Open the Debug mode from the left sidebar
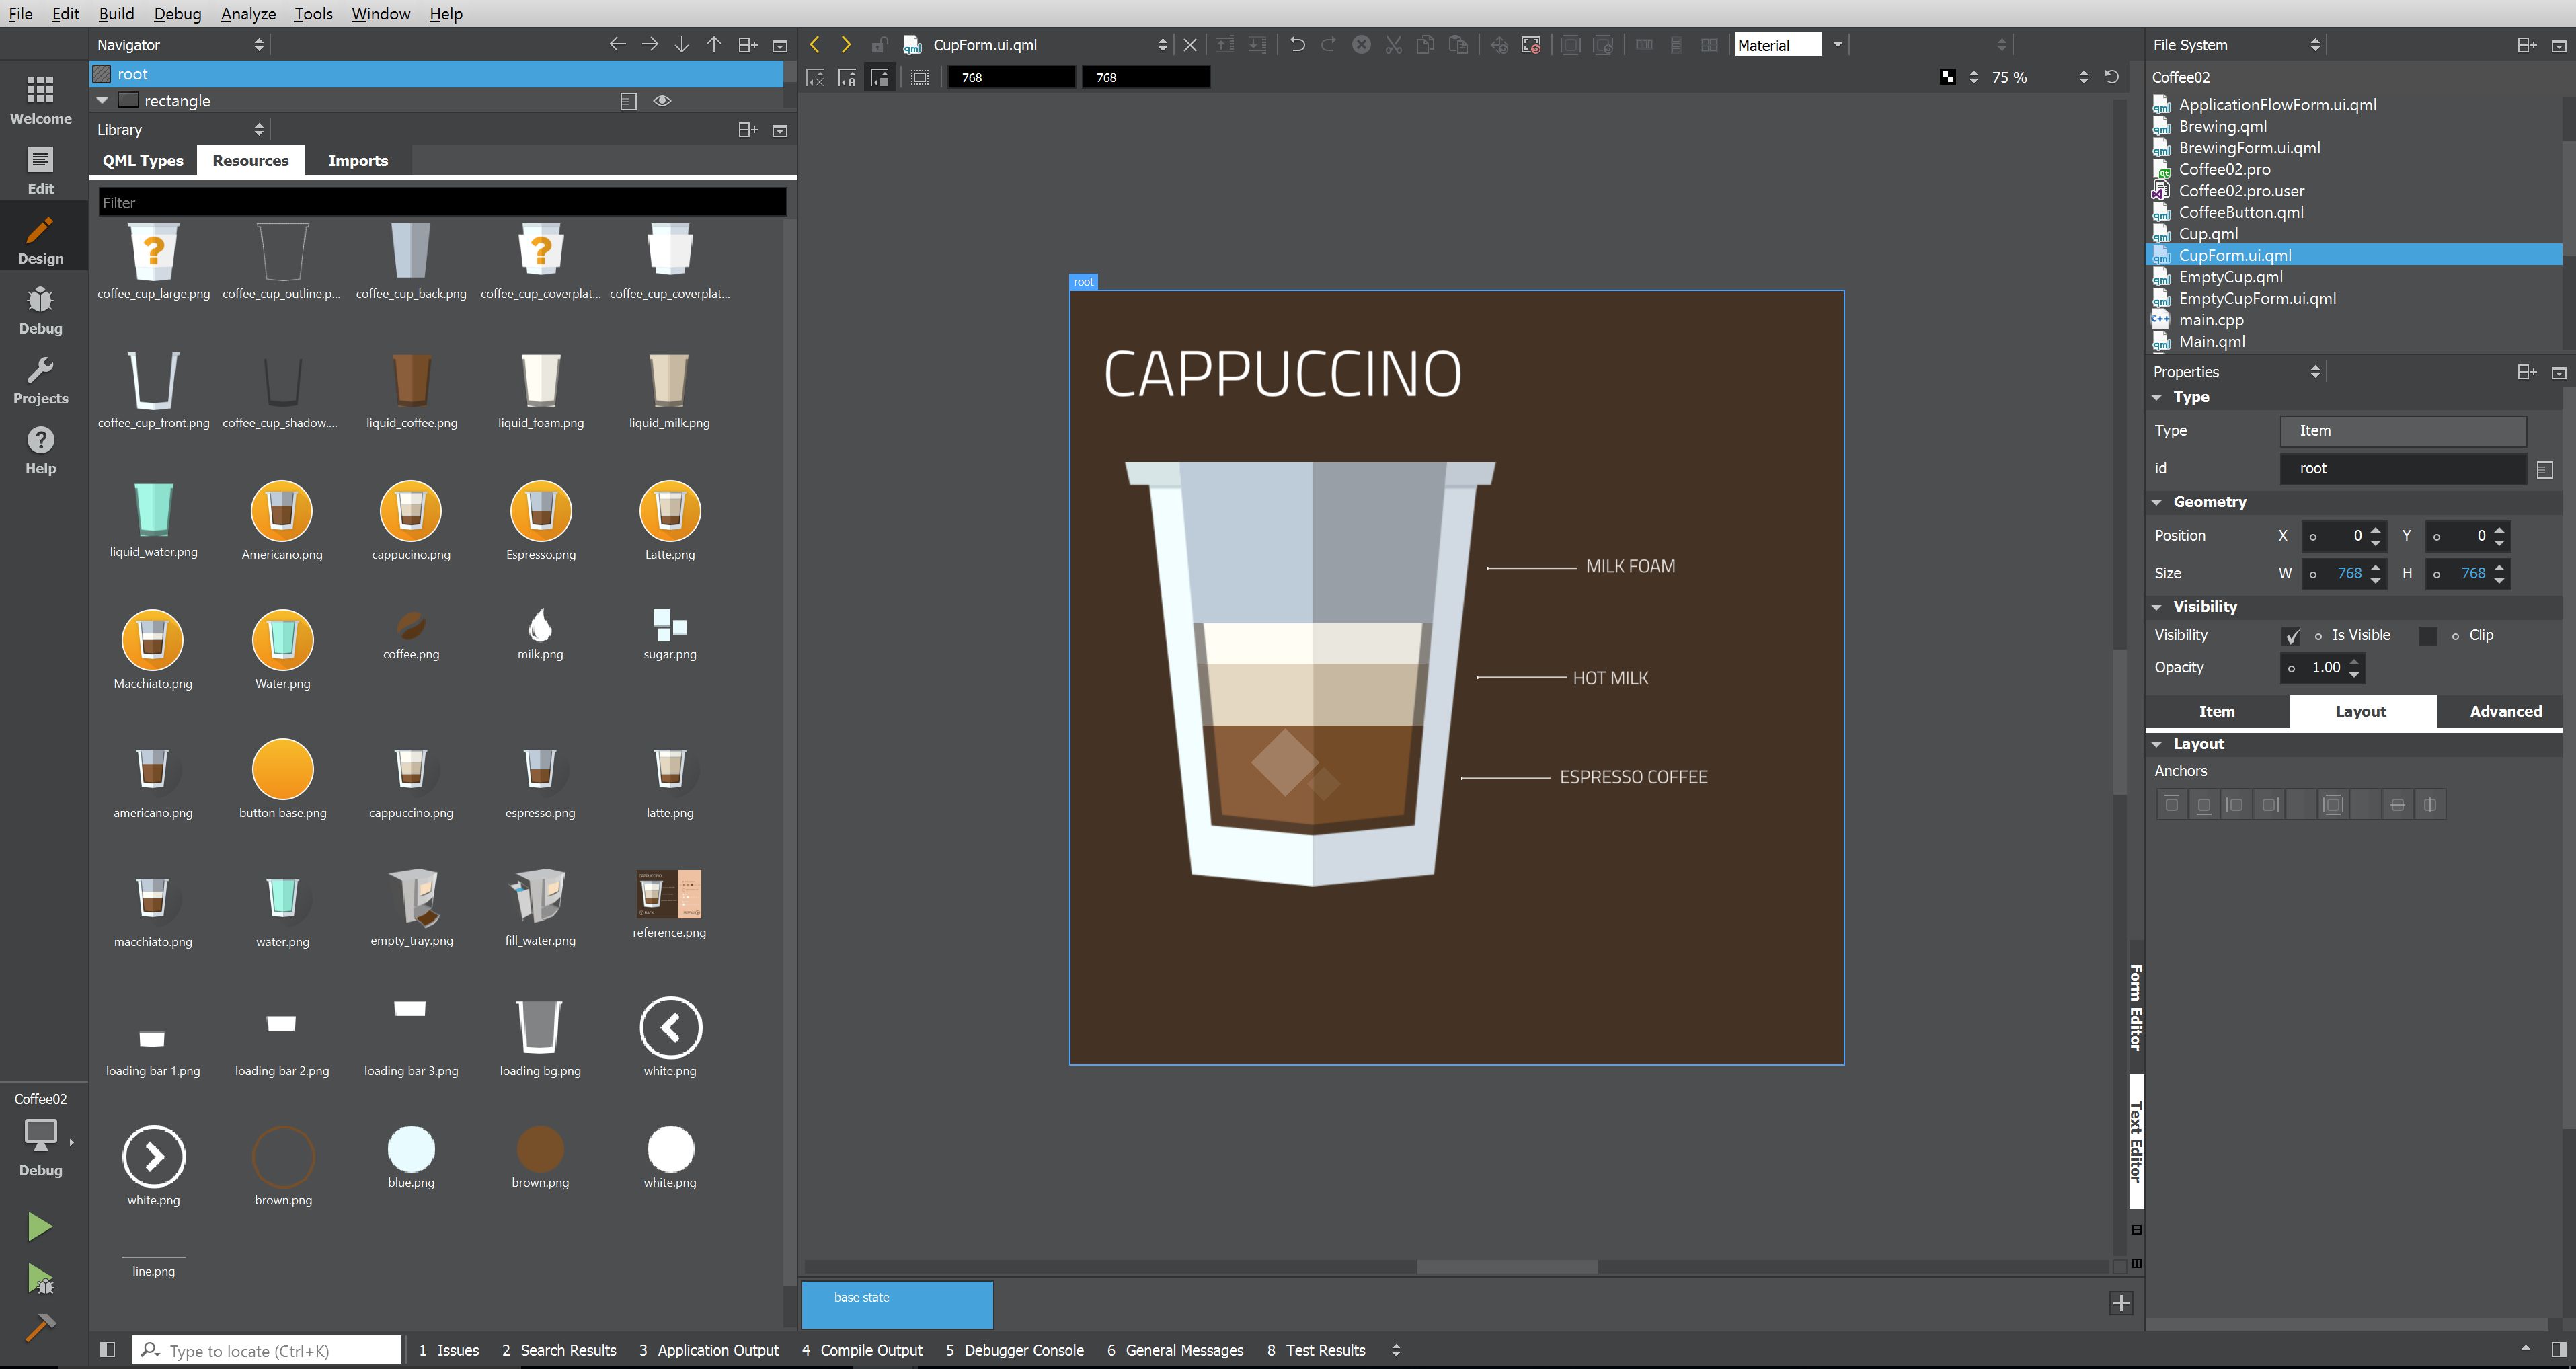The image size is (2576, 1369). coord(40,310)
